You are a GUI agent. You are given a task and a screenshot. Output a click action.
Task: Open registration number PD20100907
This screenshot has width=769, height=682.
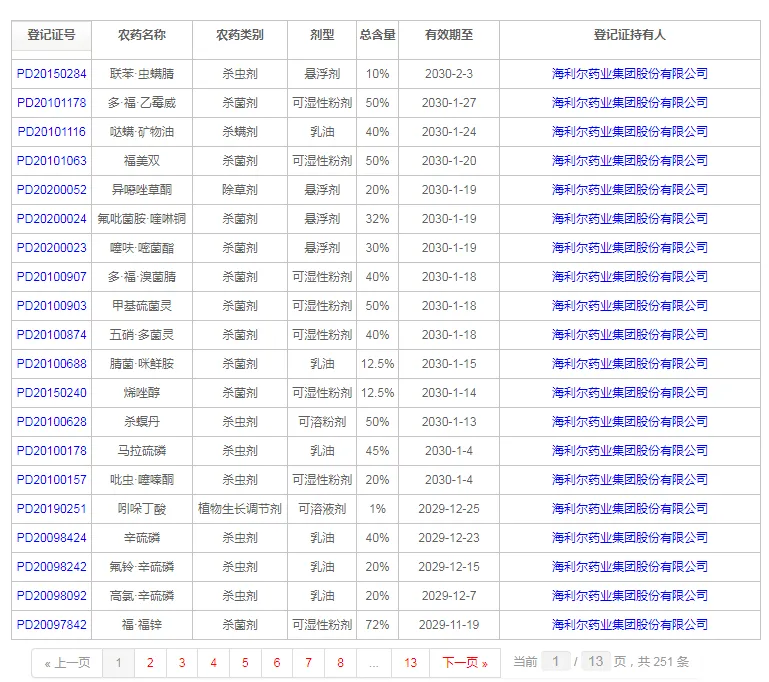(x=51, y=277)
